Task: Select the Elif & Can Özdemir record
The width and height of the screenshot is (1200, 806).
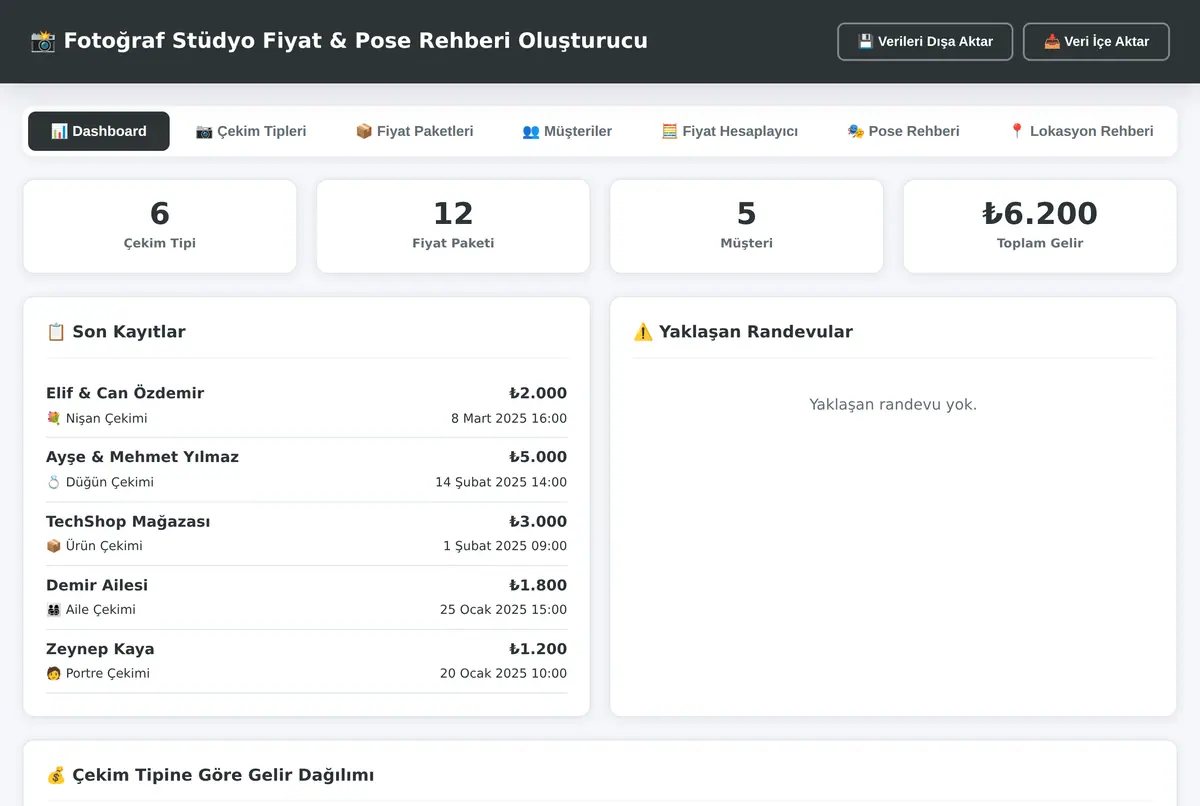Action: click(306, 405)
